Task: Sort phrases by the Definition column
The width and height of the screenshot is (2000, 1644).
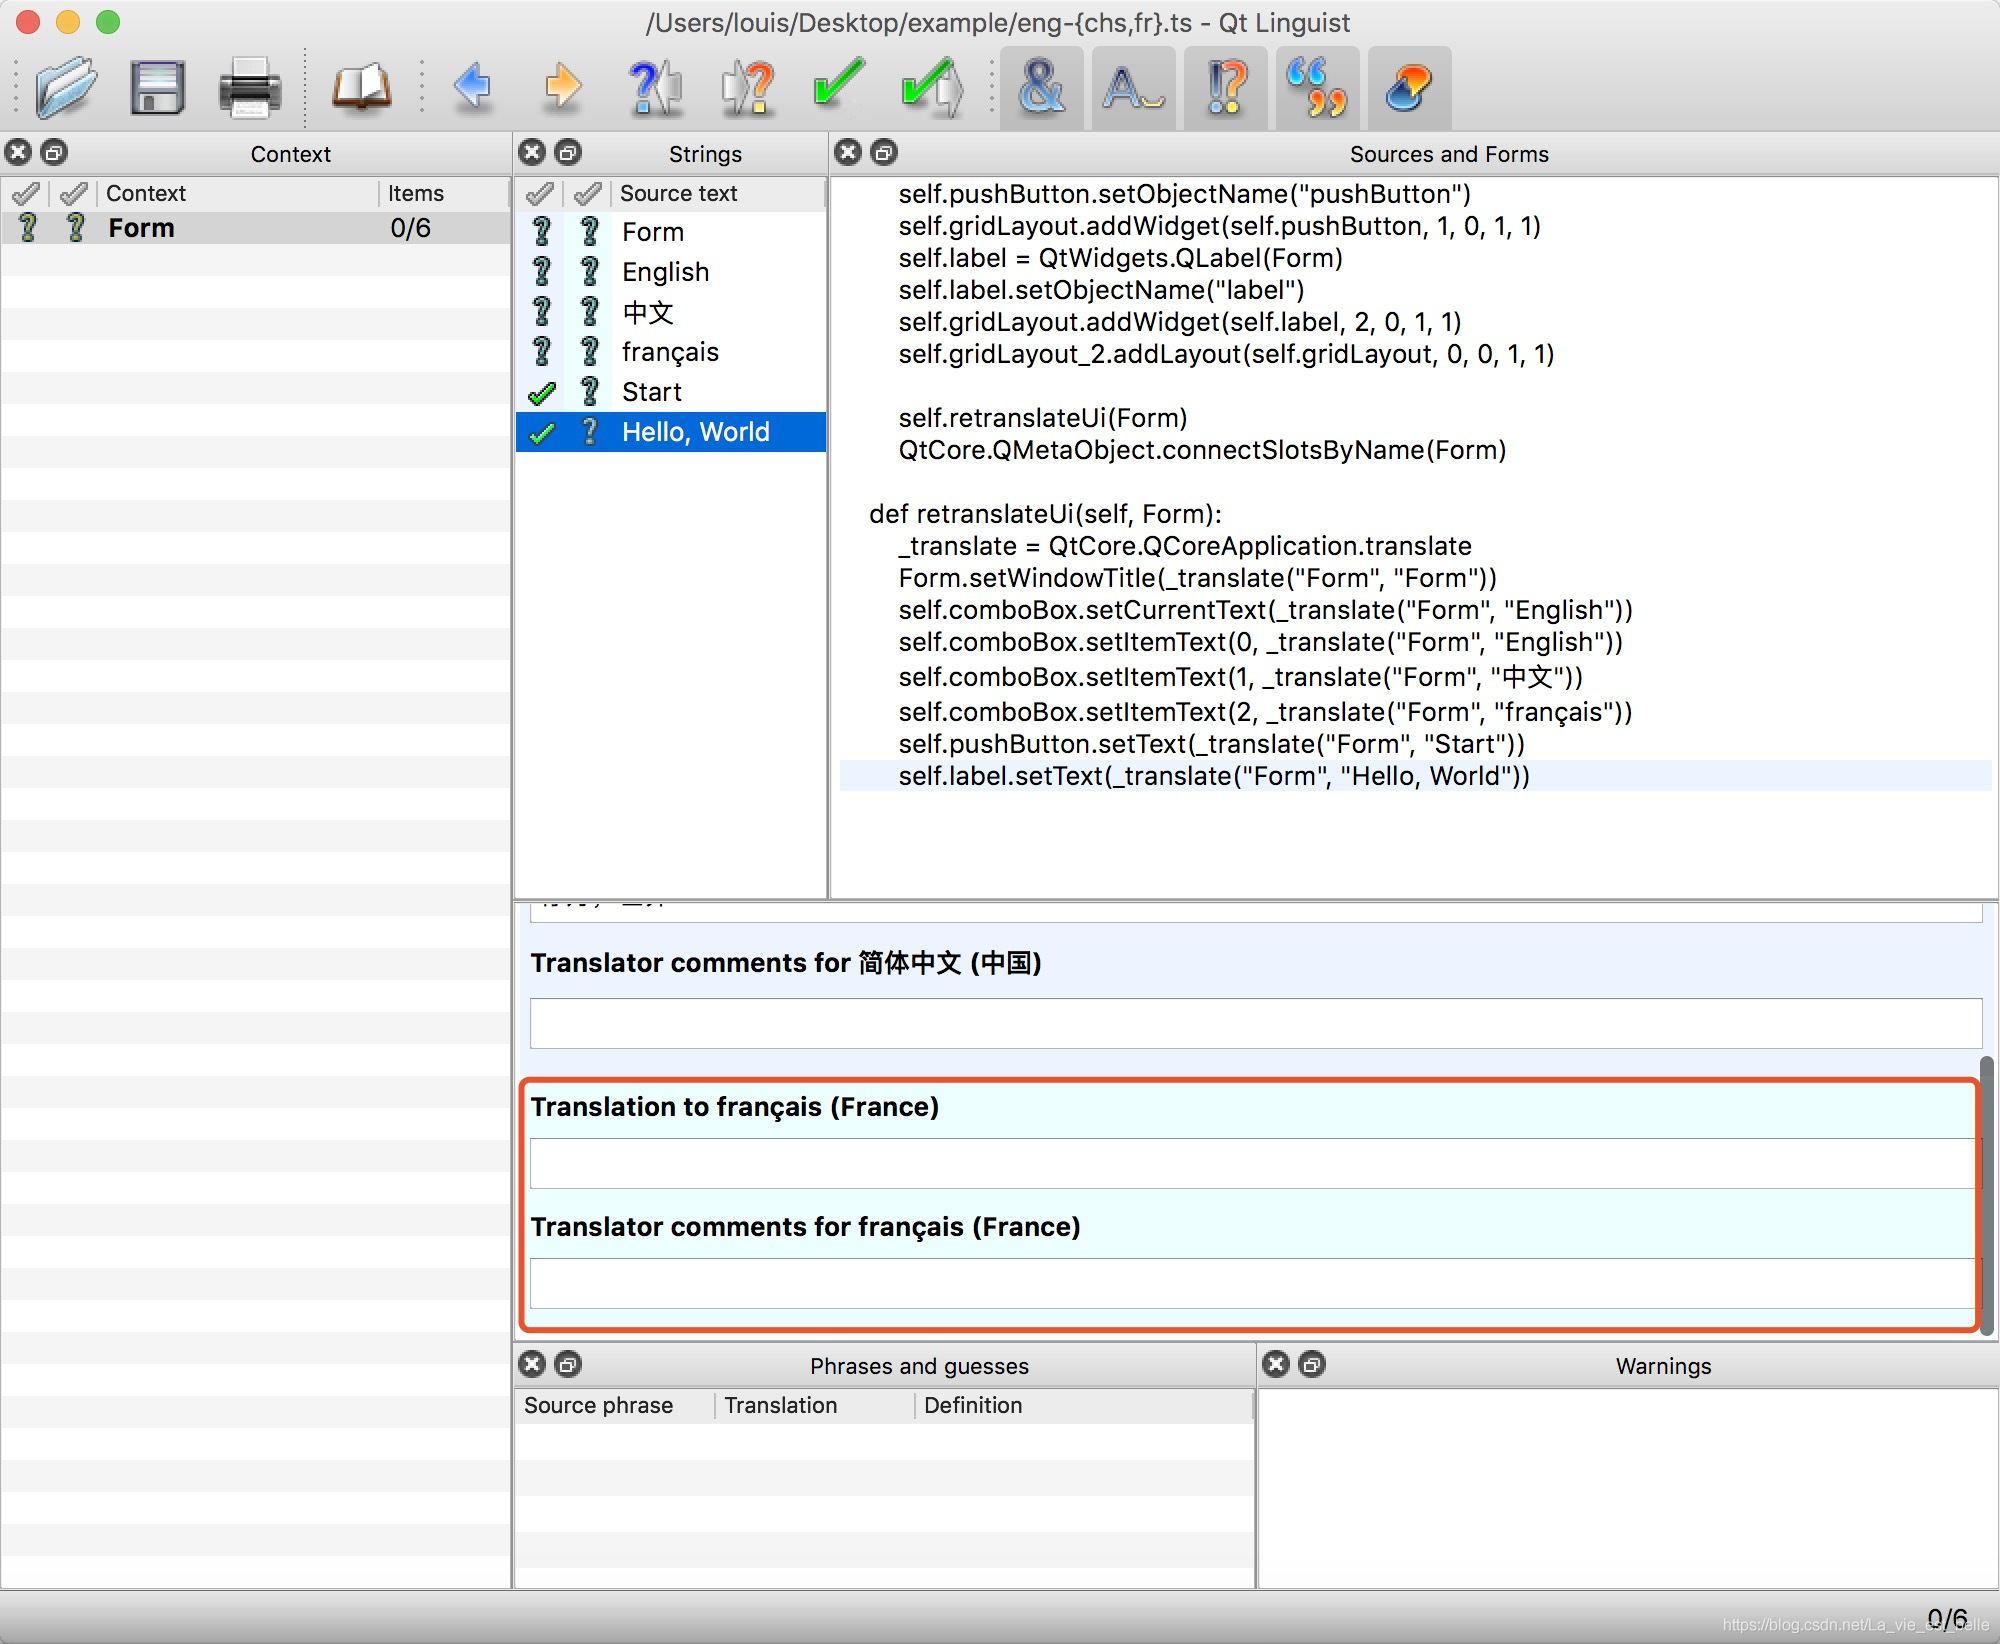Action: point(973,1406)
